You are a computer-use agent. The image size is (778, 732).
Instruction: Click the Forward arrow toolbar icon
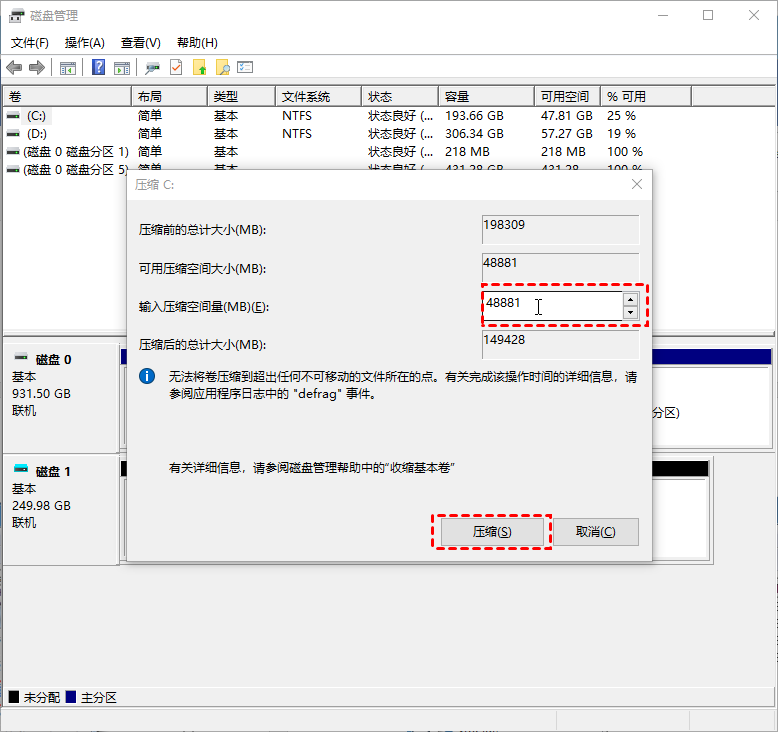click(37, 67)
